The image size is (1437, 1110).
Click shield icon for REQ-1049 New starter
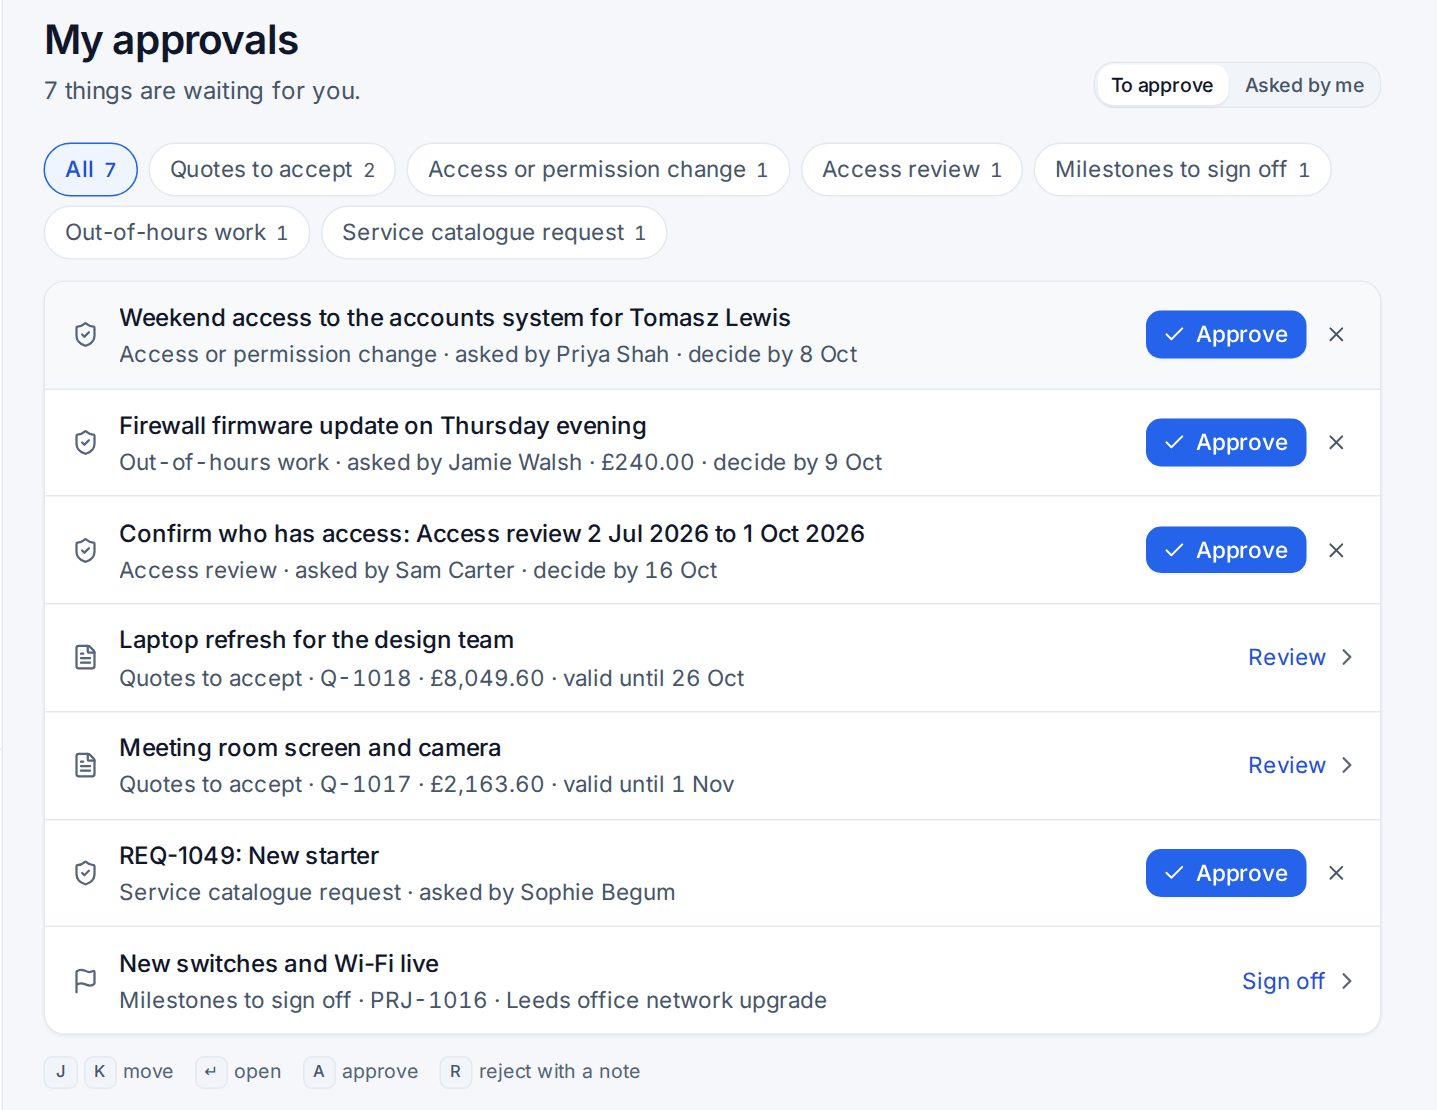(x=86, y=873)
